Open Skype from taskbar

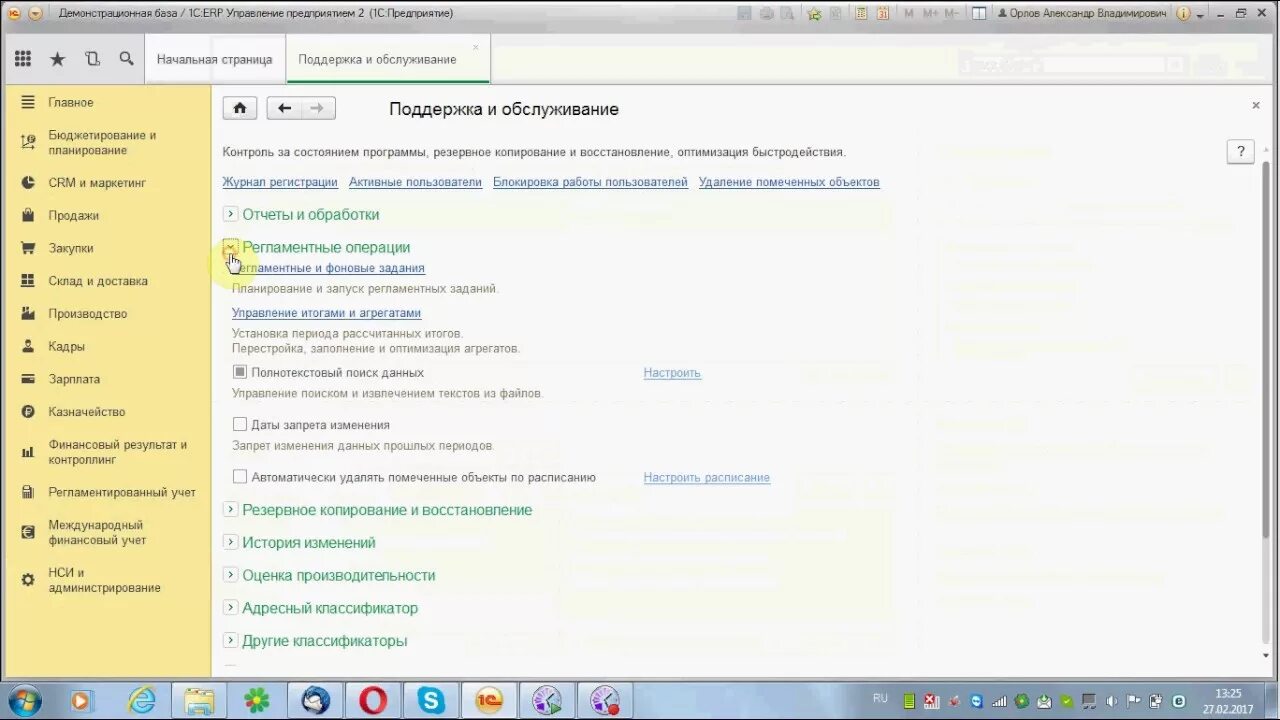(431, 700)
